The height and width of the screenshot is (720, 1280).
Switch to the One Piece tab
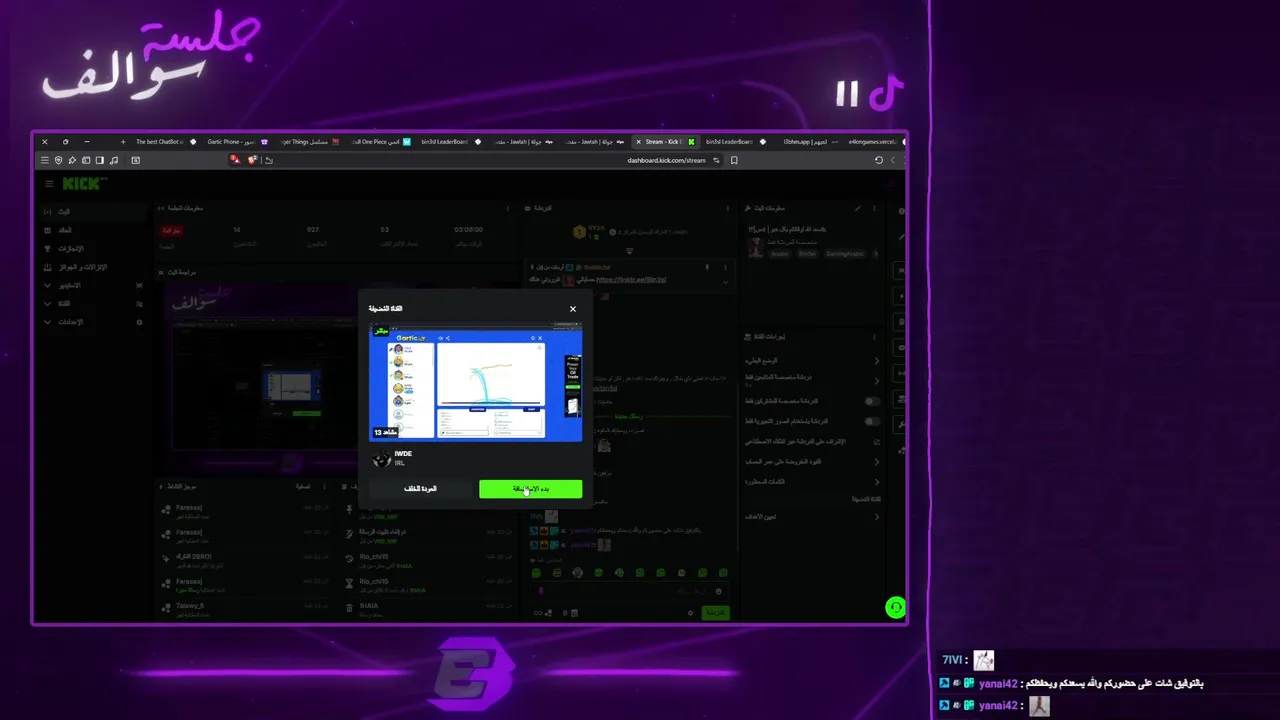click(382, 142)
